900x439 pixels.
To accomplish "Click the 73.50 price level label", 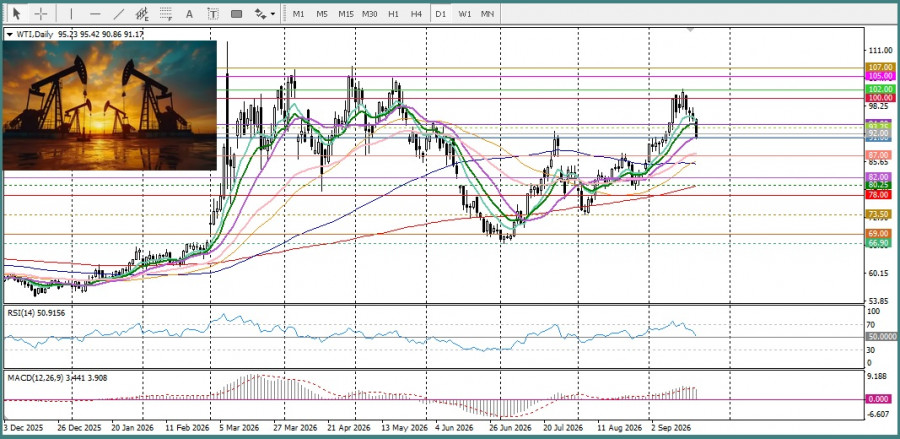I will (x=880, y=214).
